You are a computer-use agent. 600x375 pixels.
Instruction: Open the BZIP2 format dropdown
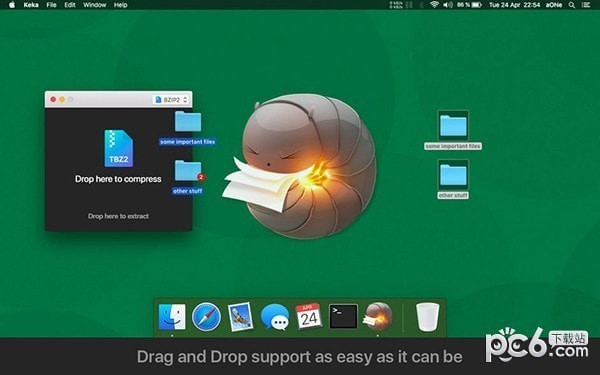point(171,100)
